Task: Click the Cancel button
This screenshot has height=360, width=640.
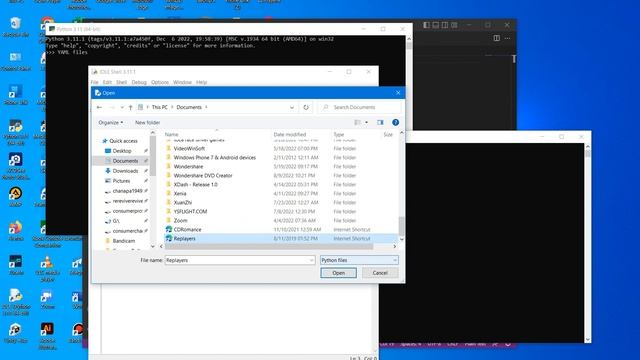Action: pos(380,273)
